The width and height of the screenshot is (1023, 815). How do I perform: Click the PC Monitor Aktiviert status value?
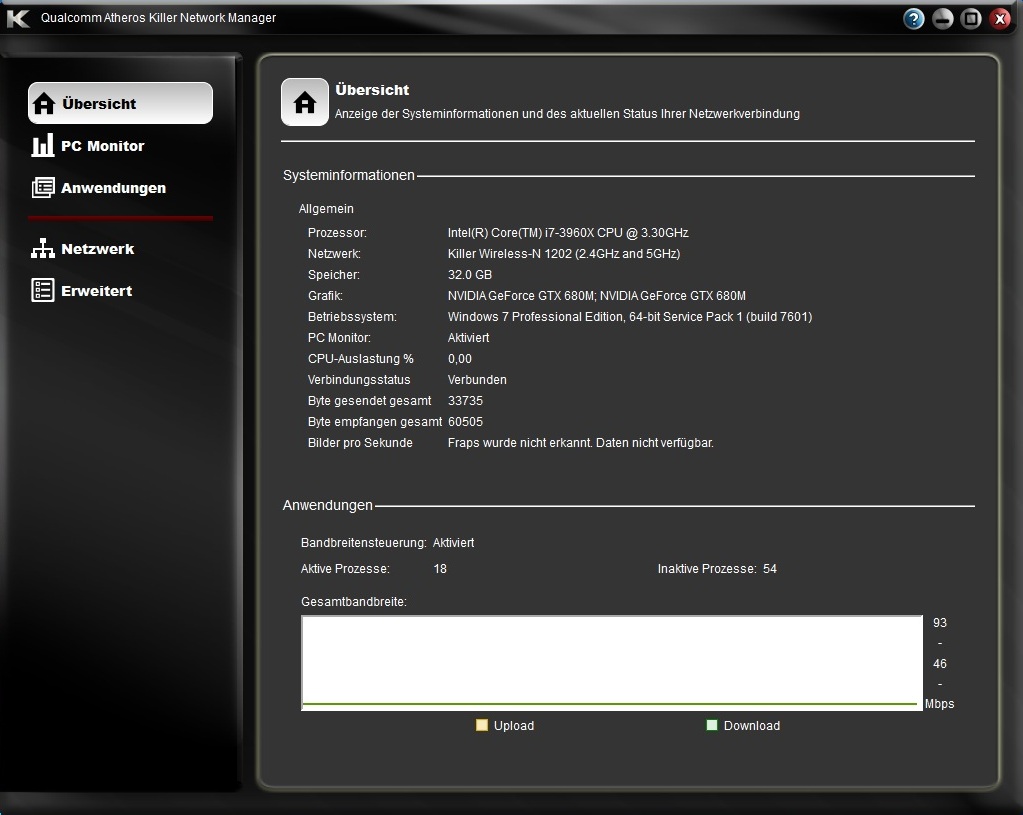tap(468, 338)
